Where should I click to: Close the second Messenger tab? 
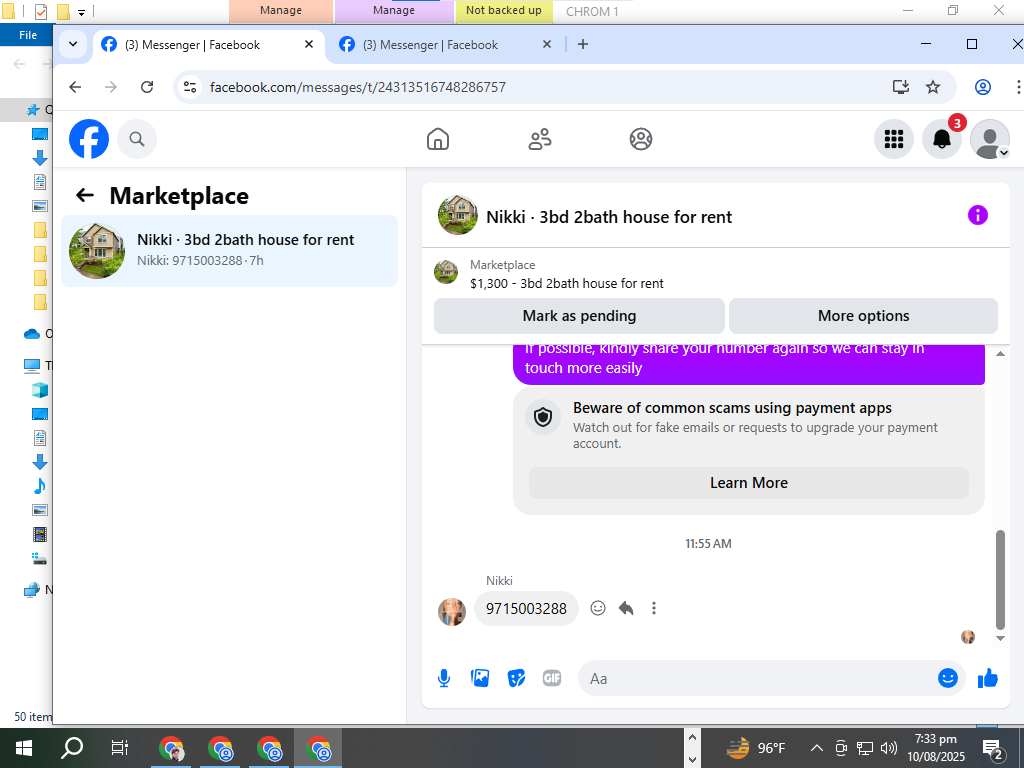(547, 44)
